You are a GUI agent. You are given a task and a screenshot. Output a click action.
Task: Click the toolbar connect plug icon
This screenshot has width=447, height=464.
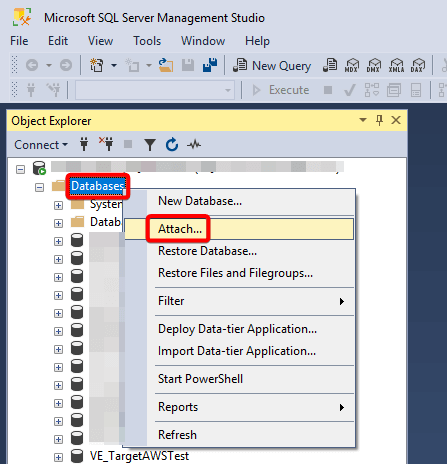(31, 90)
